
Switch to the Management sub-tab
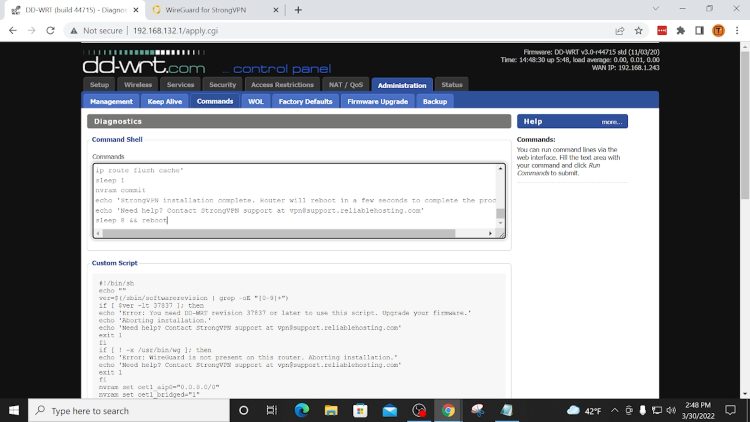111,101
